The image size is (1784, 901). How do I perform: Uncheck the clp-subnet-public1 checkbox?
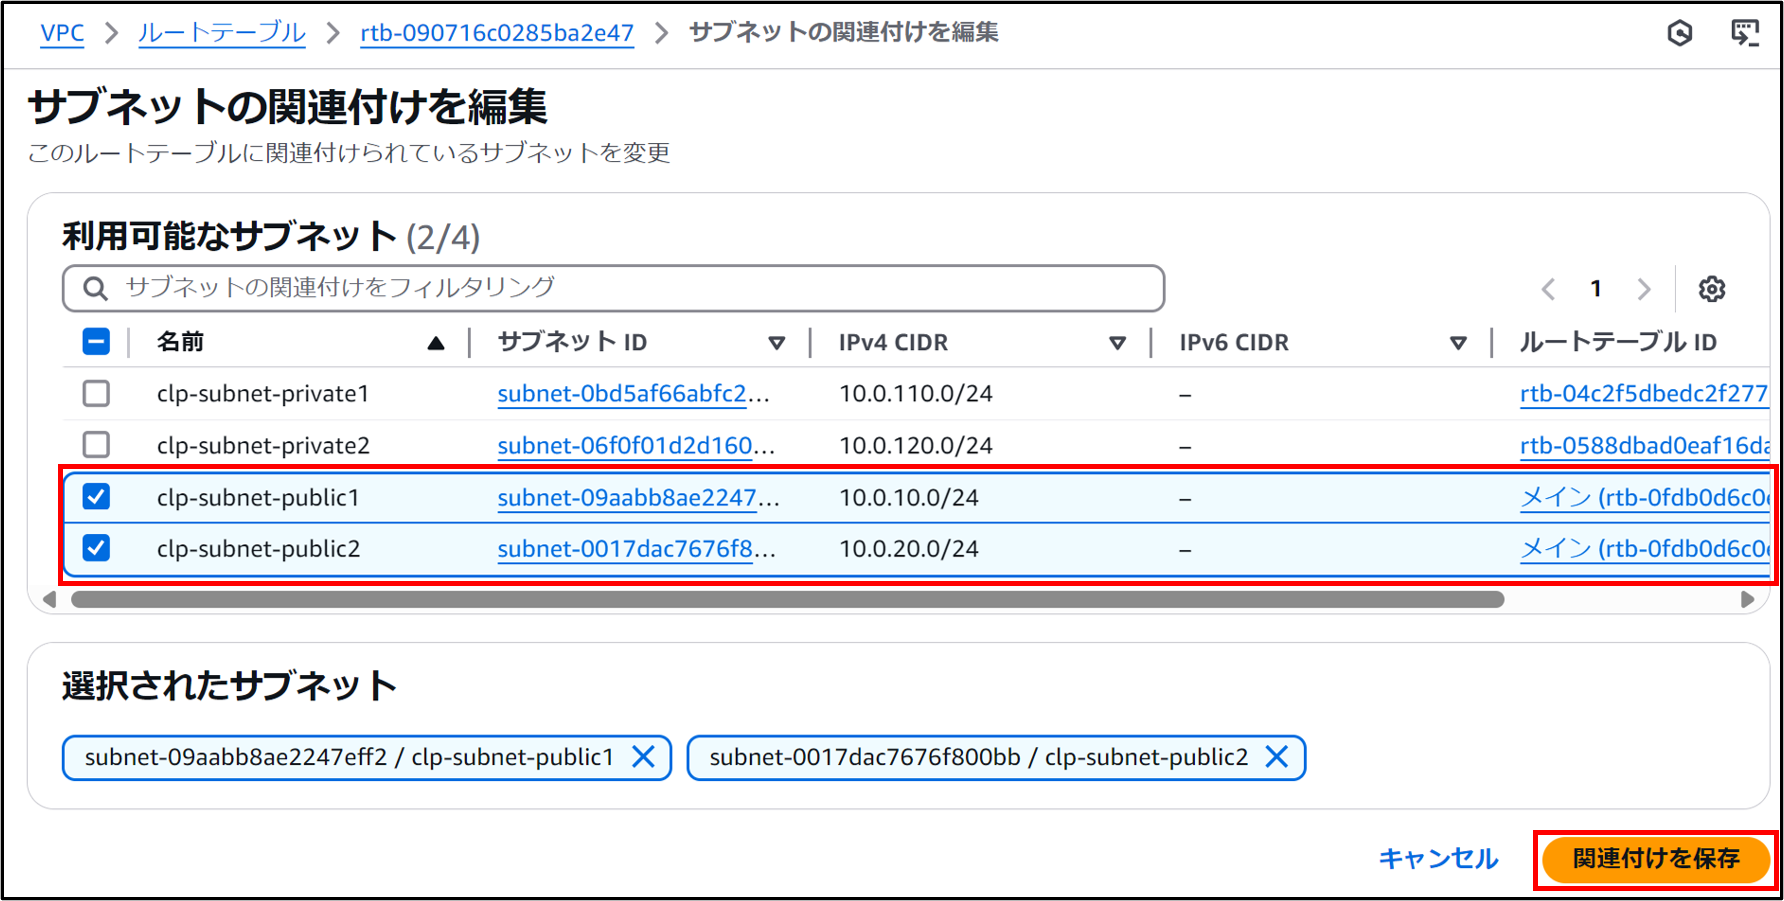pyautogui.click(x=96, y=497)
